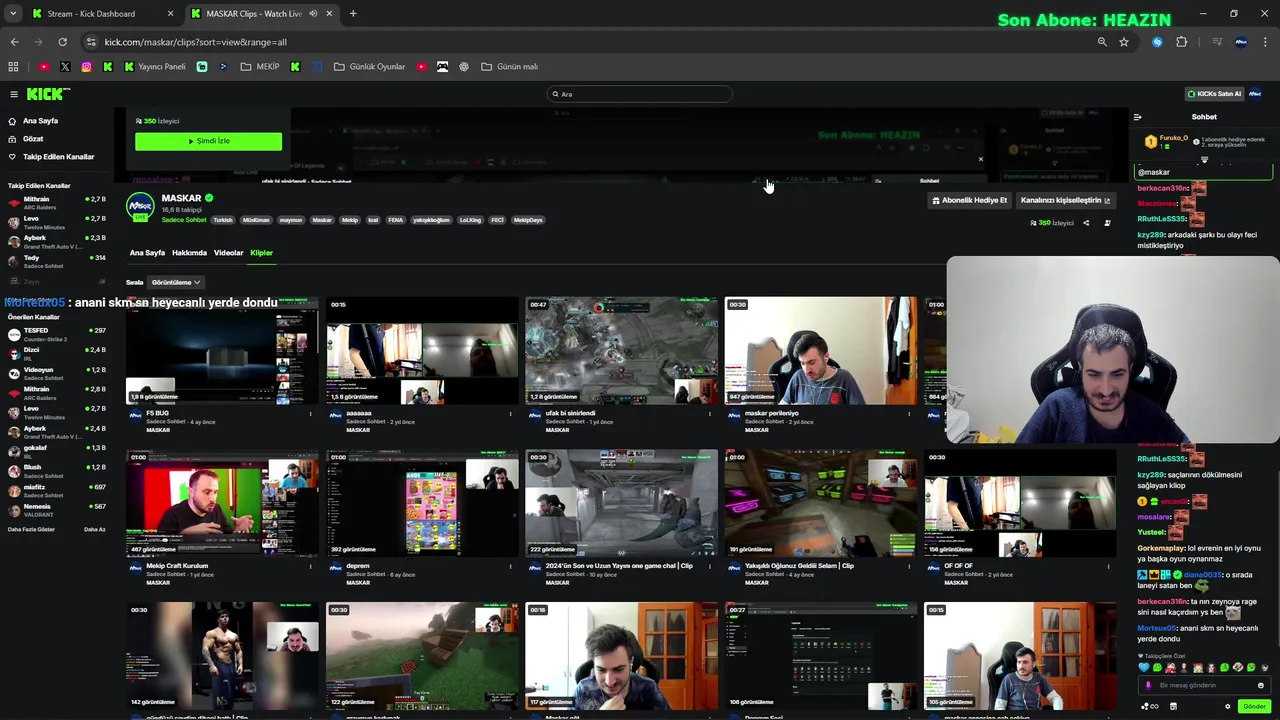Click the LoLKing tag chip
Screen dimensions: 1280x720
(x=470, y=220)
